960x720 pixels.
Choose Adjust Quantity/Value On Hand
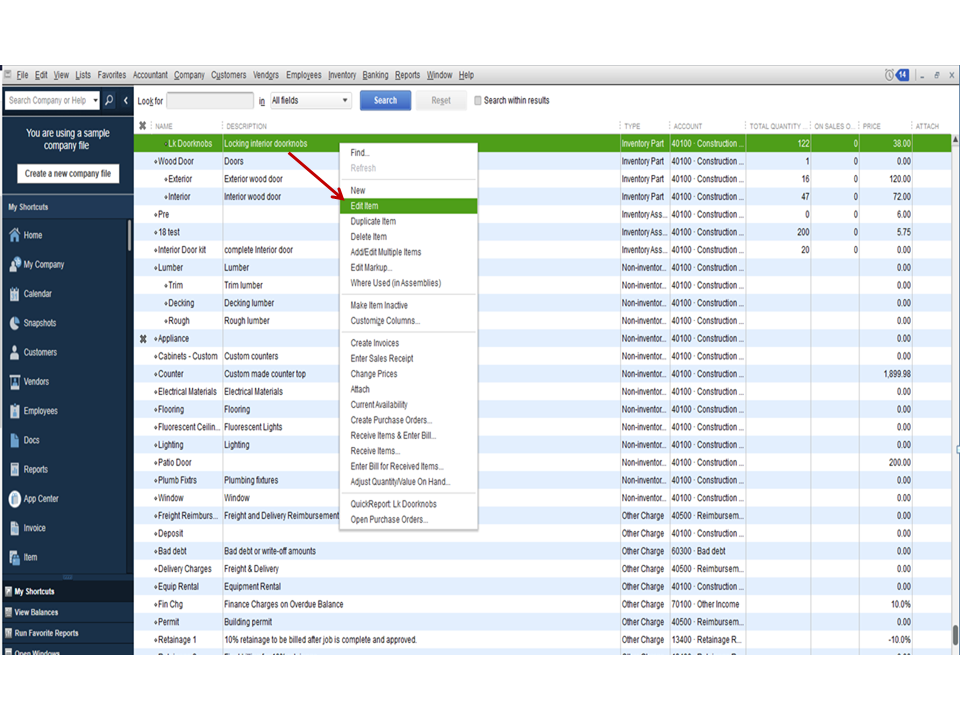(x=408, y=481)
